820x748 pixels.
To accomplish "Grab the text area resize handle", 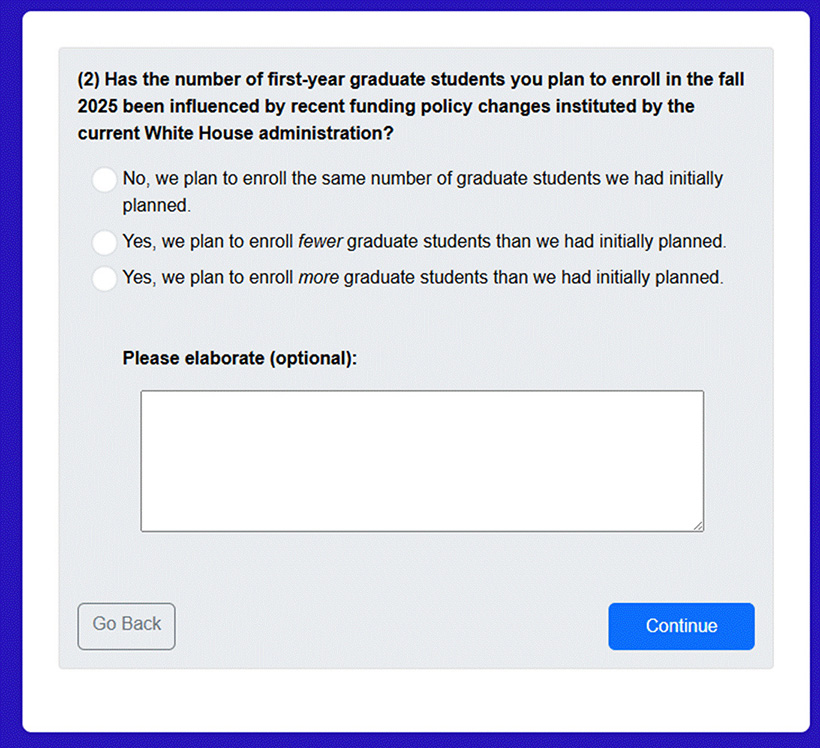I will (698, 525).
